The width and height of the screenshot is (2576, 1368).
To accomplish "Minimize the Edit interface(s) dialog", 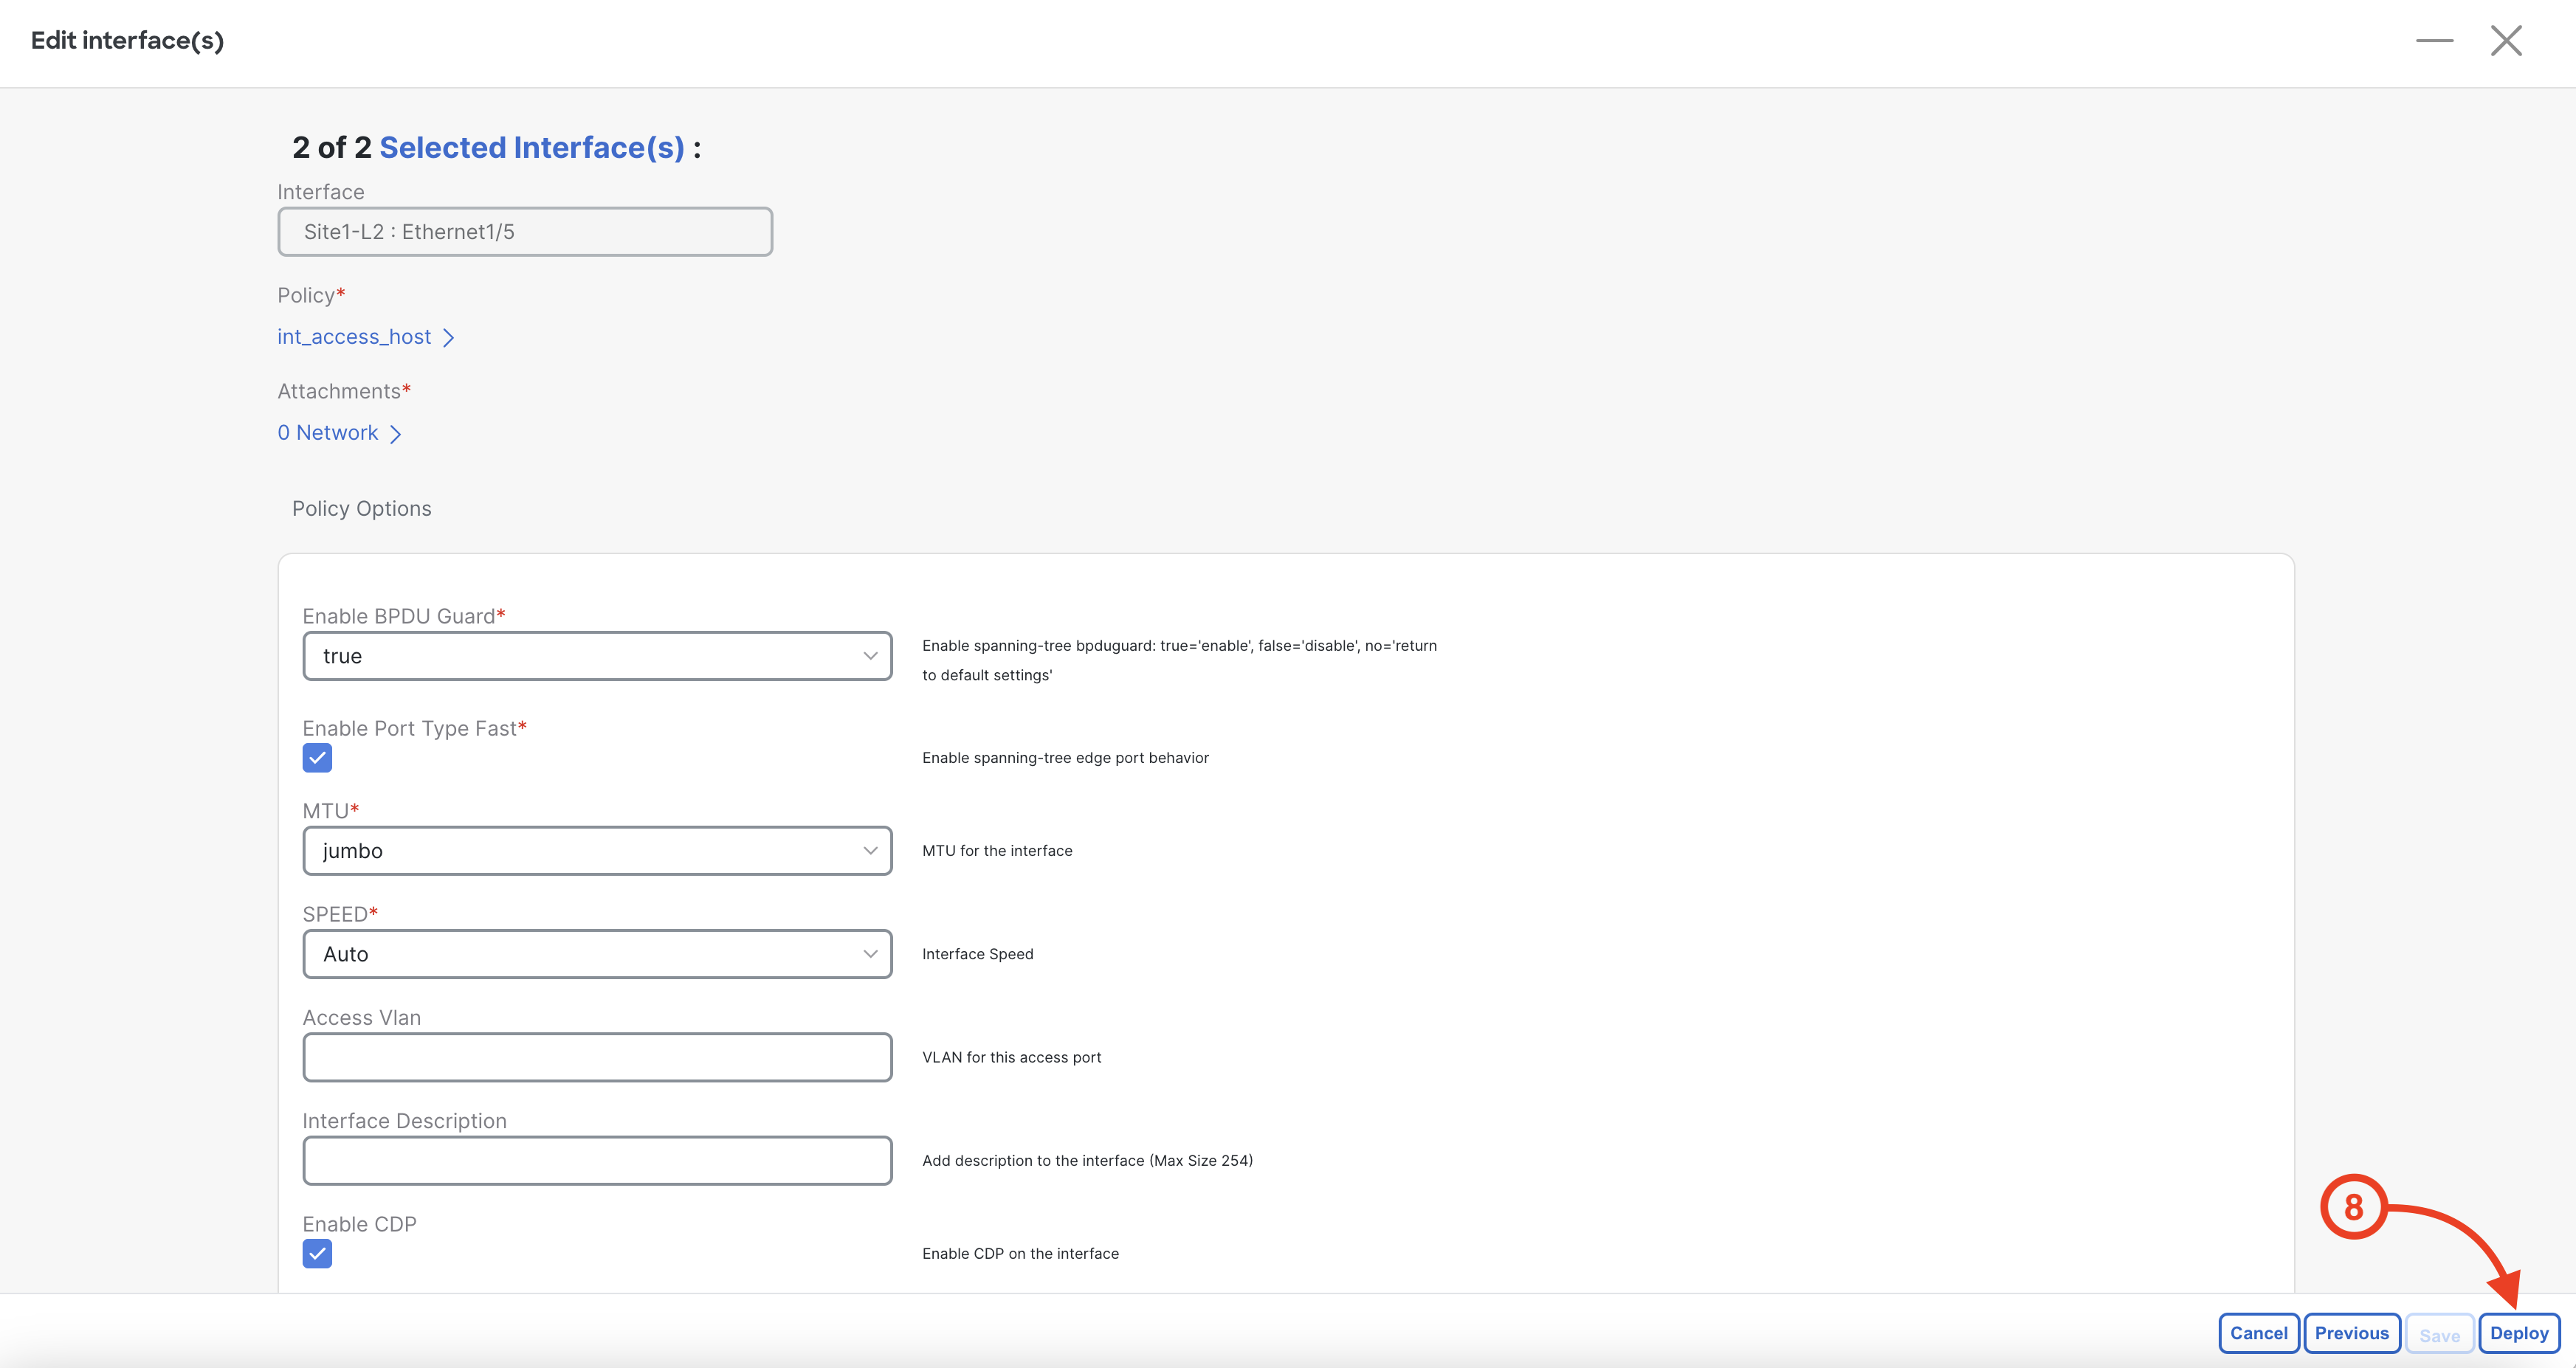I will (x=2434, y=41).
